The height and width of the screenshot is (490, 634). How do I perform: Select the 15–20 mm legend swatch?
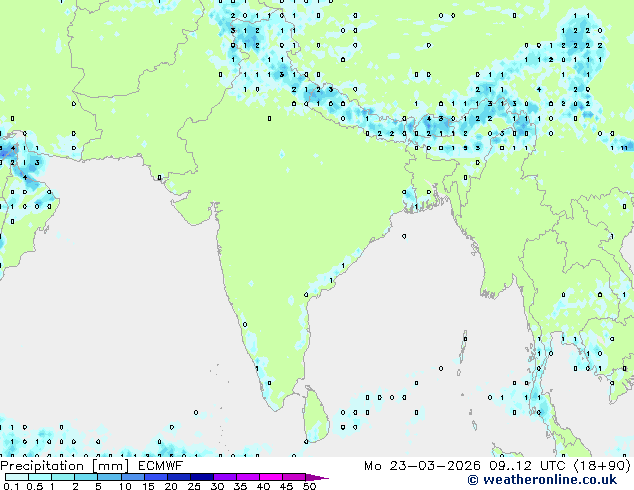155,477
